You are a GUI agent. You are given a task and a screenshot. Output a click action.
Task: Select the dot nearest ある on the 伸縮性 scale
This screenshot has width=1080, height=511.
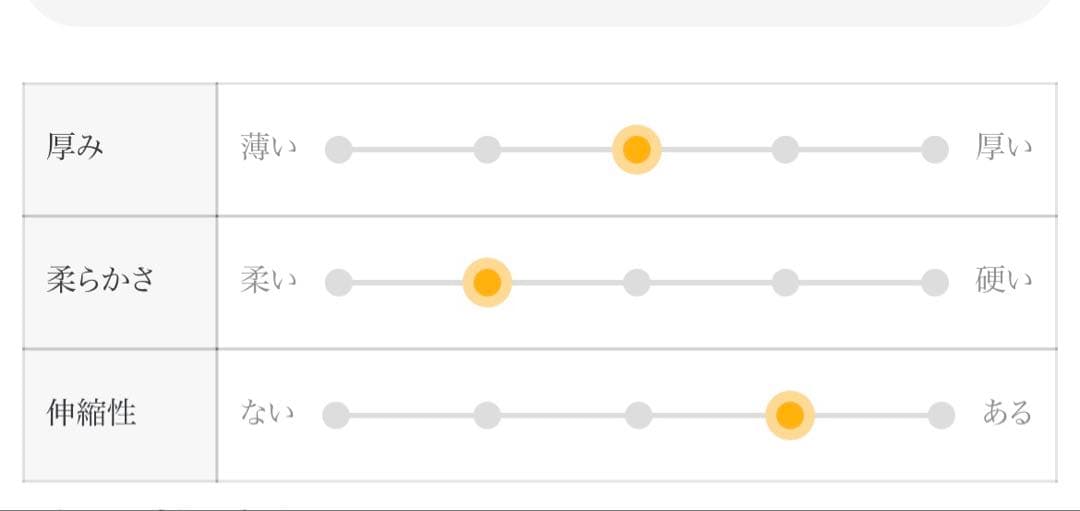(940, 415)
